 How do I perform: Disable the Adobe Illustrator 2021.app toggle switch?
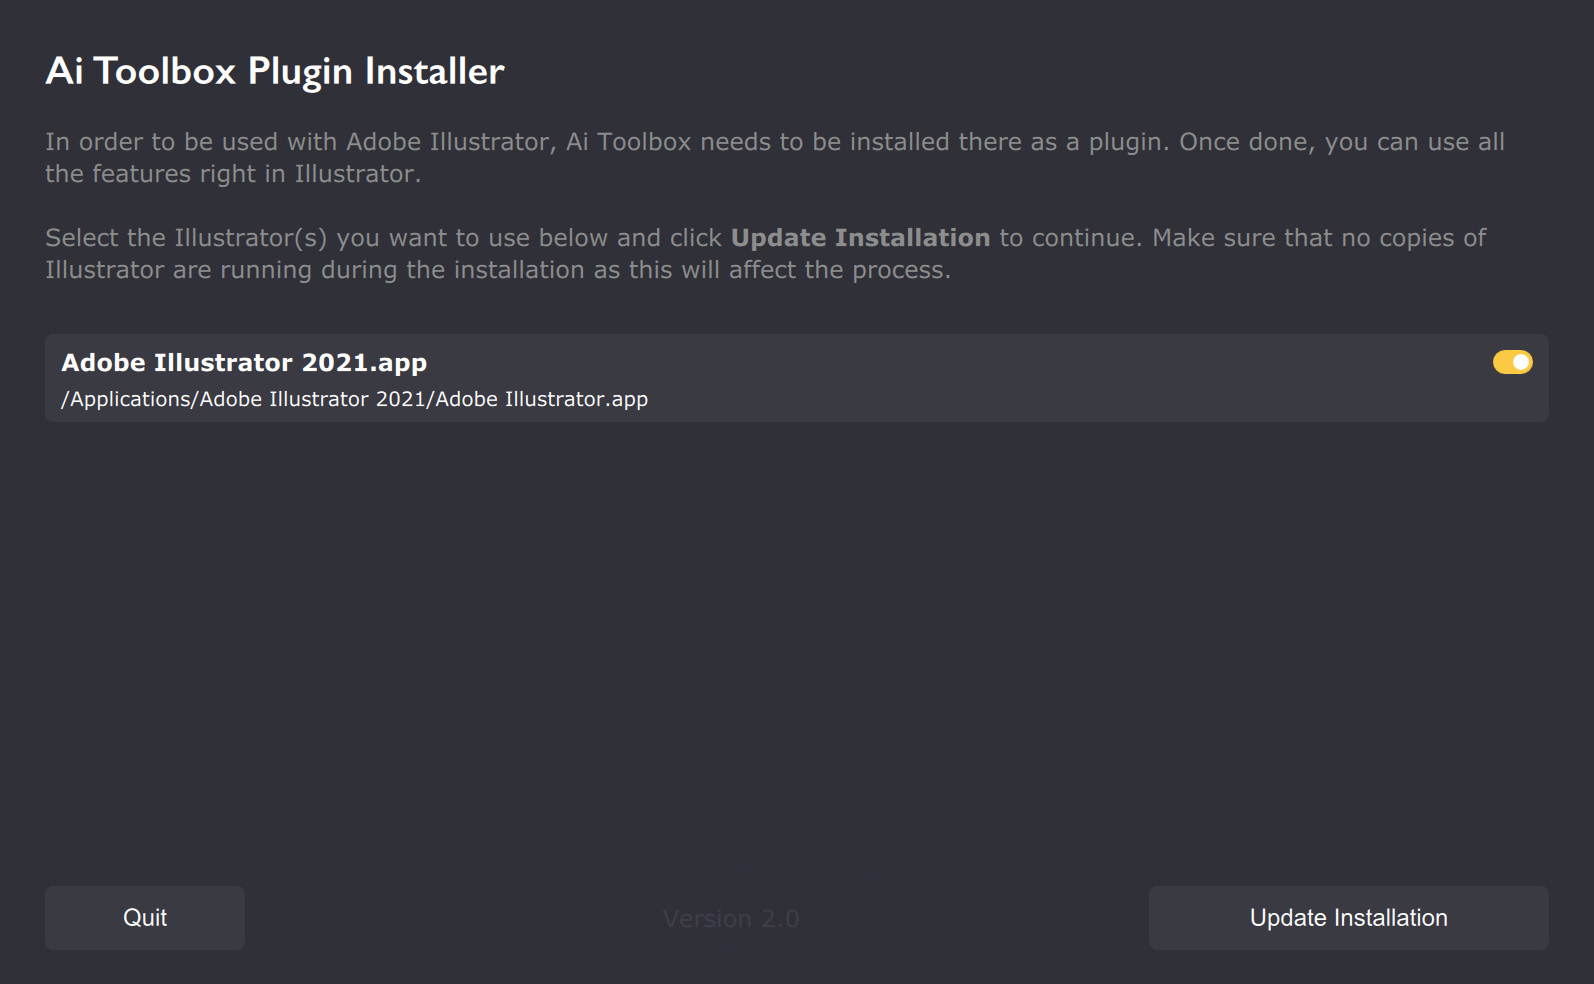[x=1513, y=362]
